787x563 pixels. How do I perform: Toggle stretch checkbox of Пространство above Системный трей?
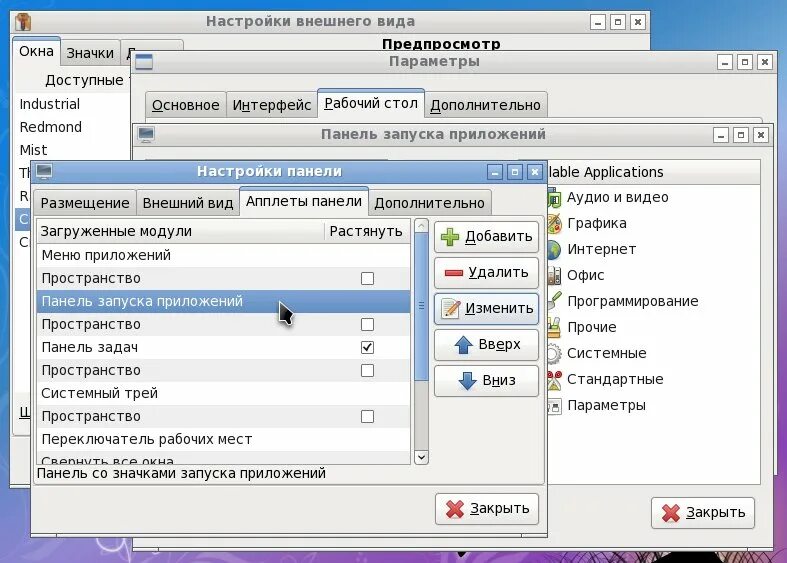[x=367, y=370]
